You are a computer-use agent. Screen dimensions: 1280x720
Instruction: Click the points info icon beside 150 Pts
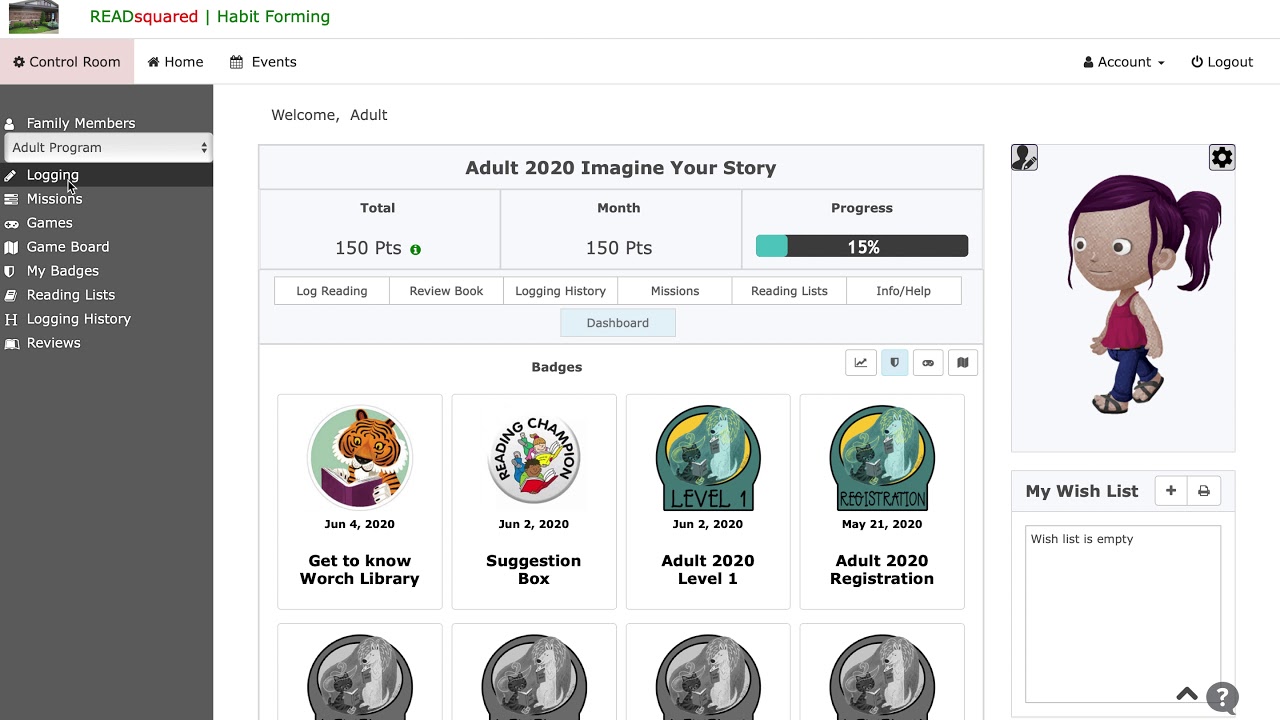point(415,249)
